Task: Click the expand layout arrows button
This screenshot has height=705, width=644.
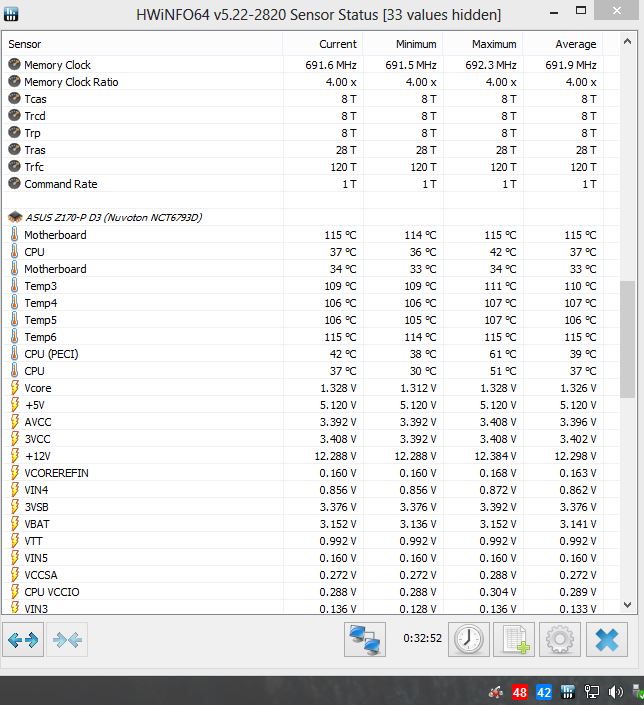Action: tap(23, 639)
